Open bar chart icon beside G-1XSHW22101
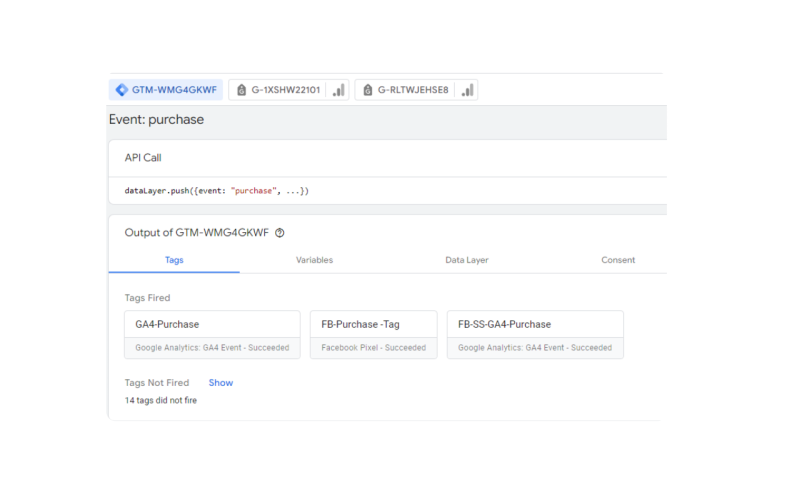800x481 pixels. 338,90
